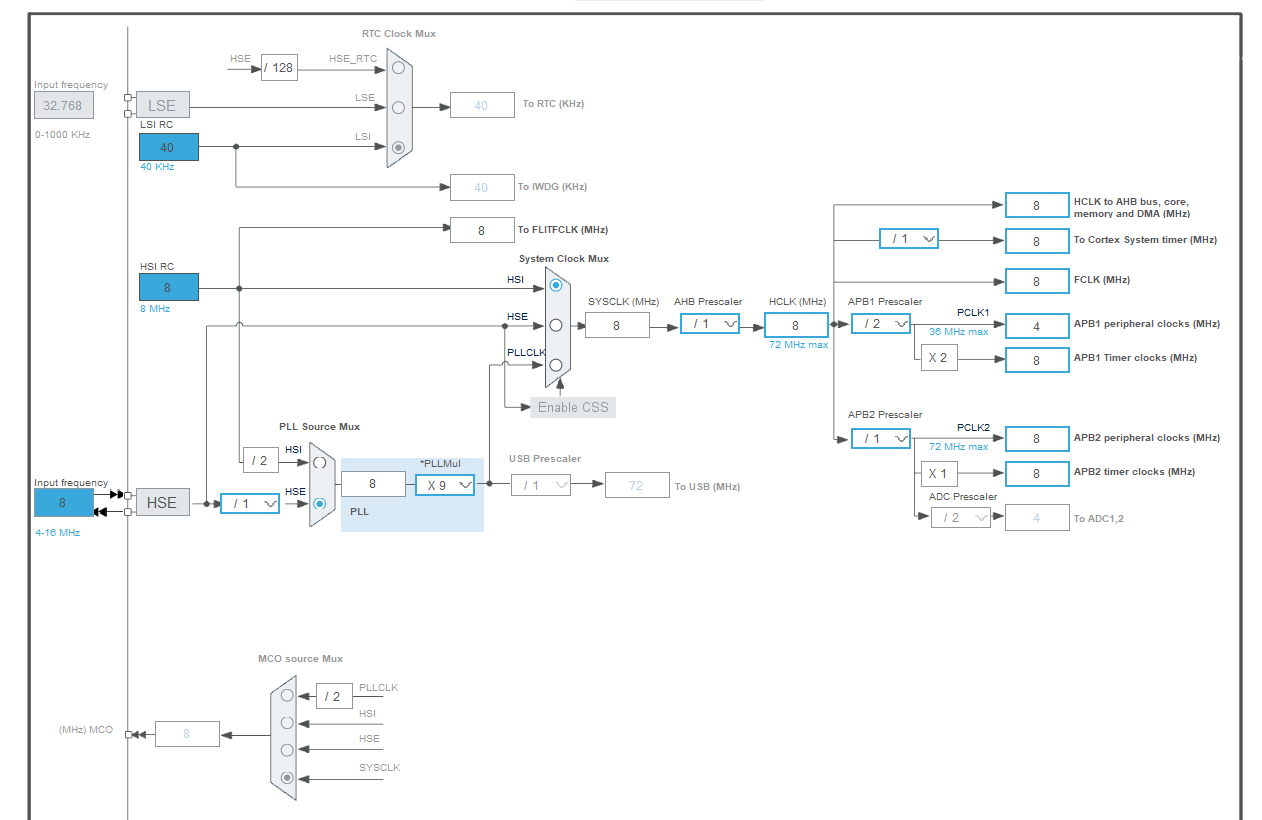Select PLLCLK in the MCO source Mux
The height and width of the screenshot is (820, 1262).
[x=285, y=693]
